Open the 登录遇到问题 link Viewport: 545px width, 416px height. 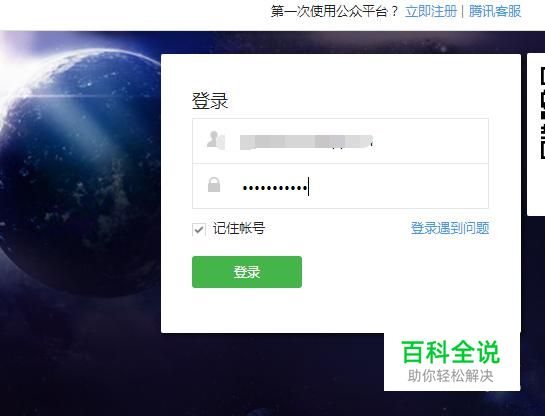point(450,228)
